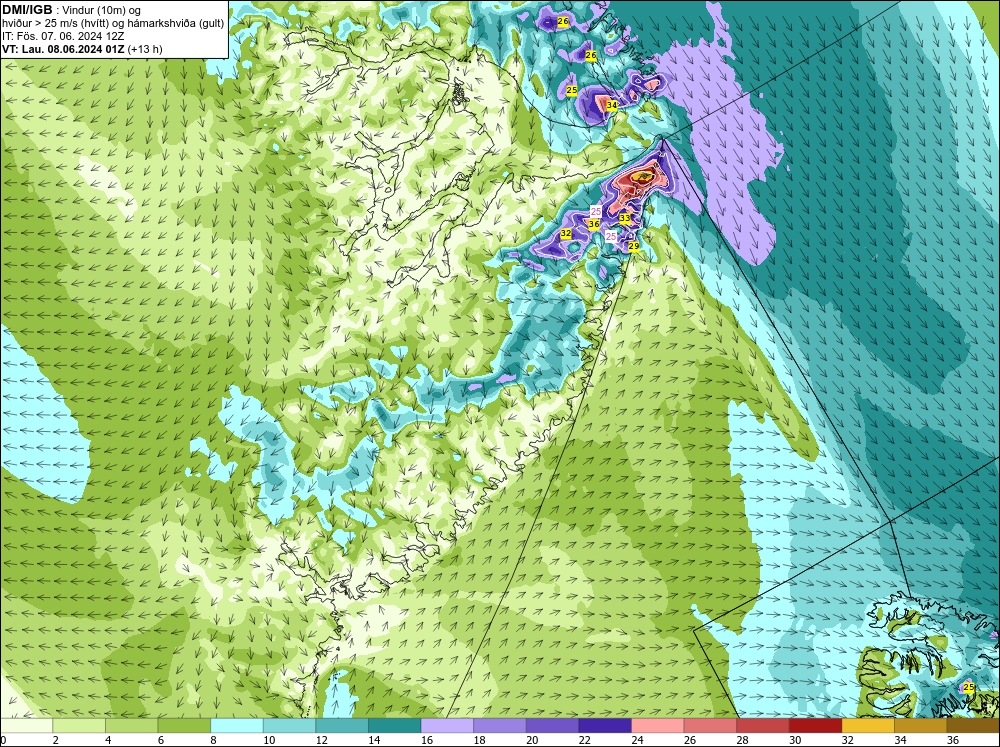Viewport: 1000px width, 747px height.
Task: Click the 2–4 m/s light green legend swatch
Action: 79,725
